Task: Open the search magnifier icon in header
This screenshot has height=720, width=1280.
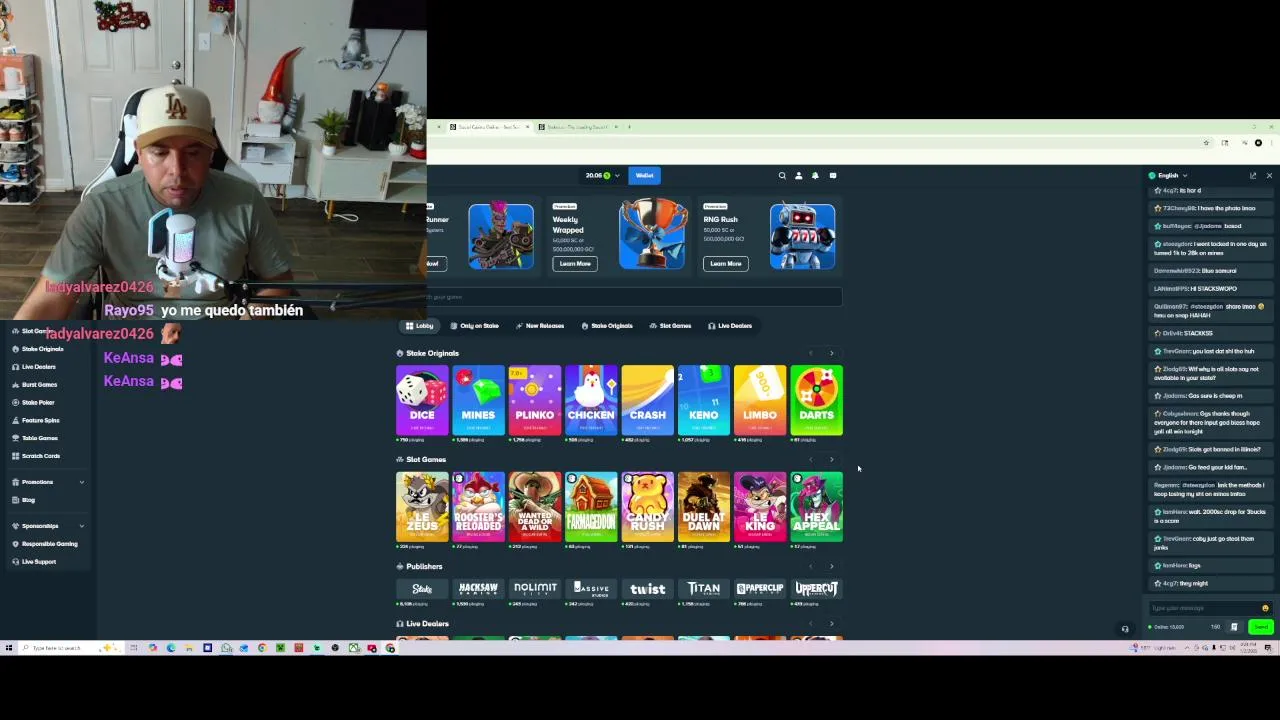Action: click(x=782, y=176)
